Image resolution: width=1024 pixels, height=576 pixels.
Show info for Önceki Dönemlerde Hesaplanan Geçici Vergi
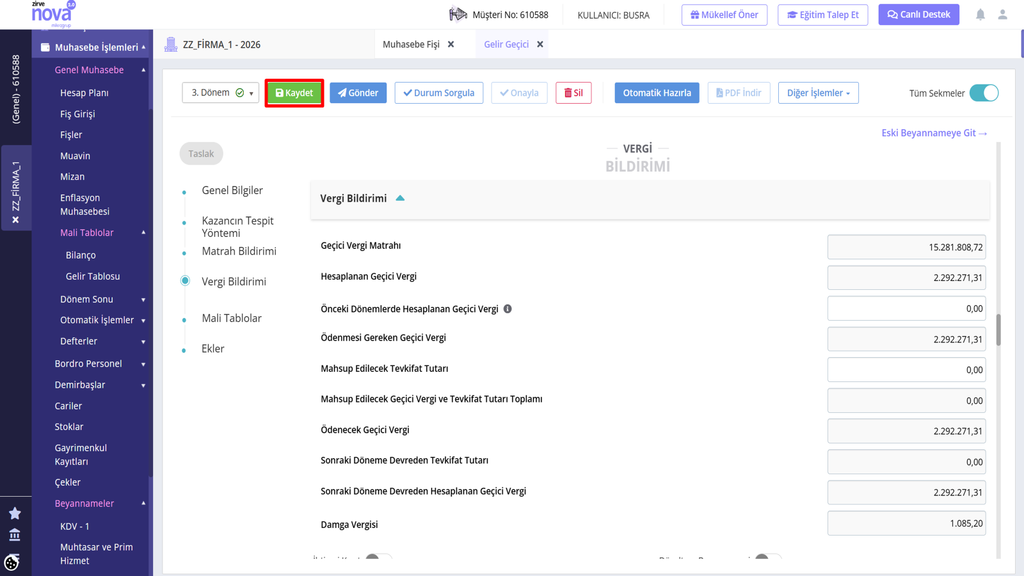[x=507, y=309]
